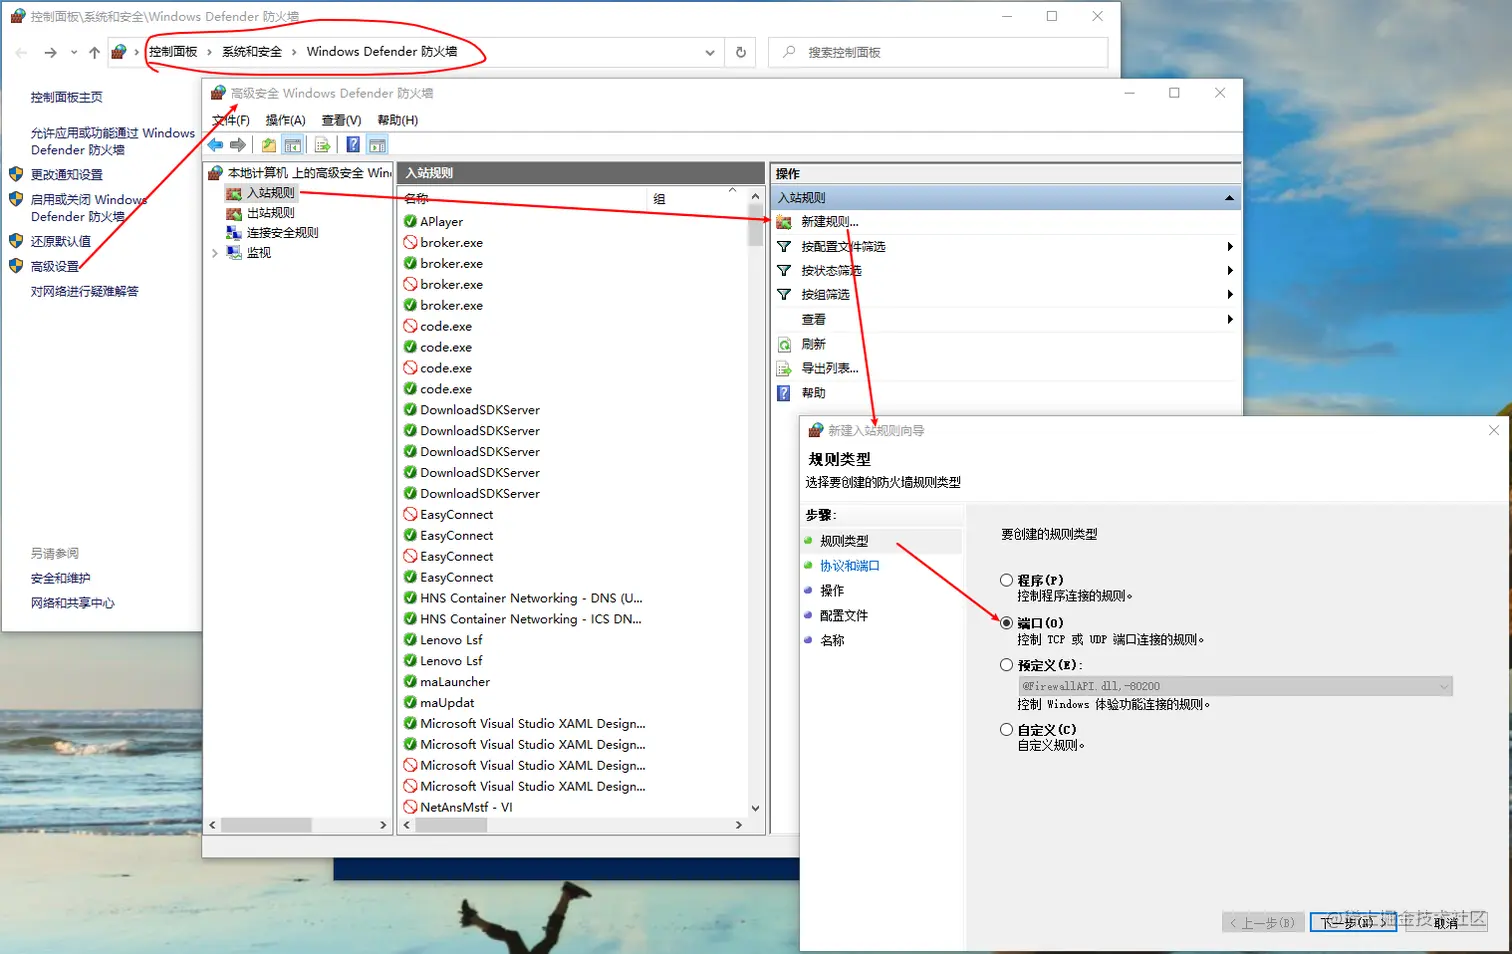1512x954 pixels.
Task: Click the export list icon in the console toolbar
Action: click(x=322, y=145)
